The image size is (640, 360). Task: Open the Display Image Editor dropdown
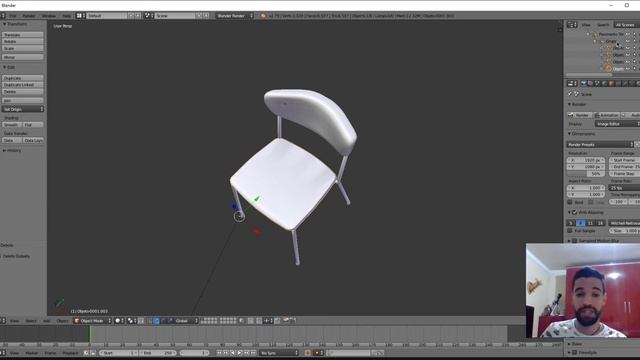coord(618,124)
